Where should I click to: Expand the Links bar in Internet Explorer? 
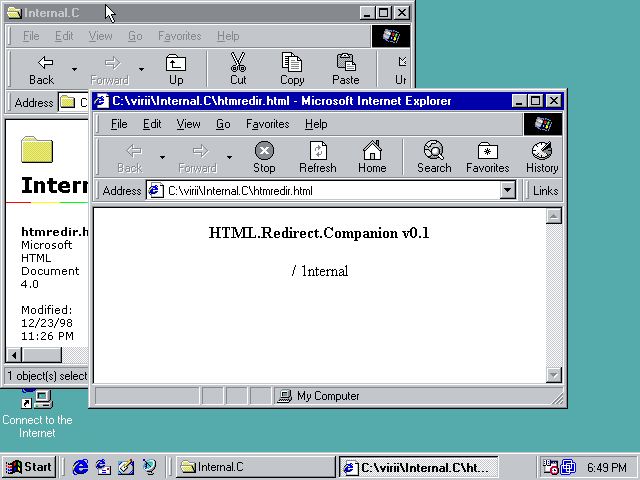click(x=545, y=191)
